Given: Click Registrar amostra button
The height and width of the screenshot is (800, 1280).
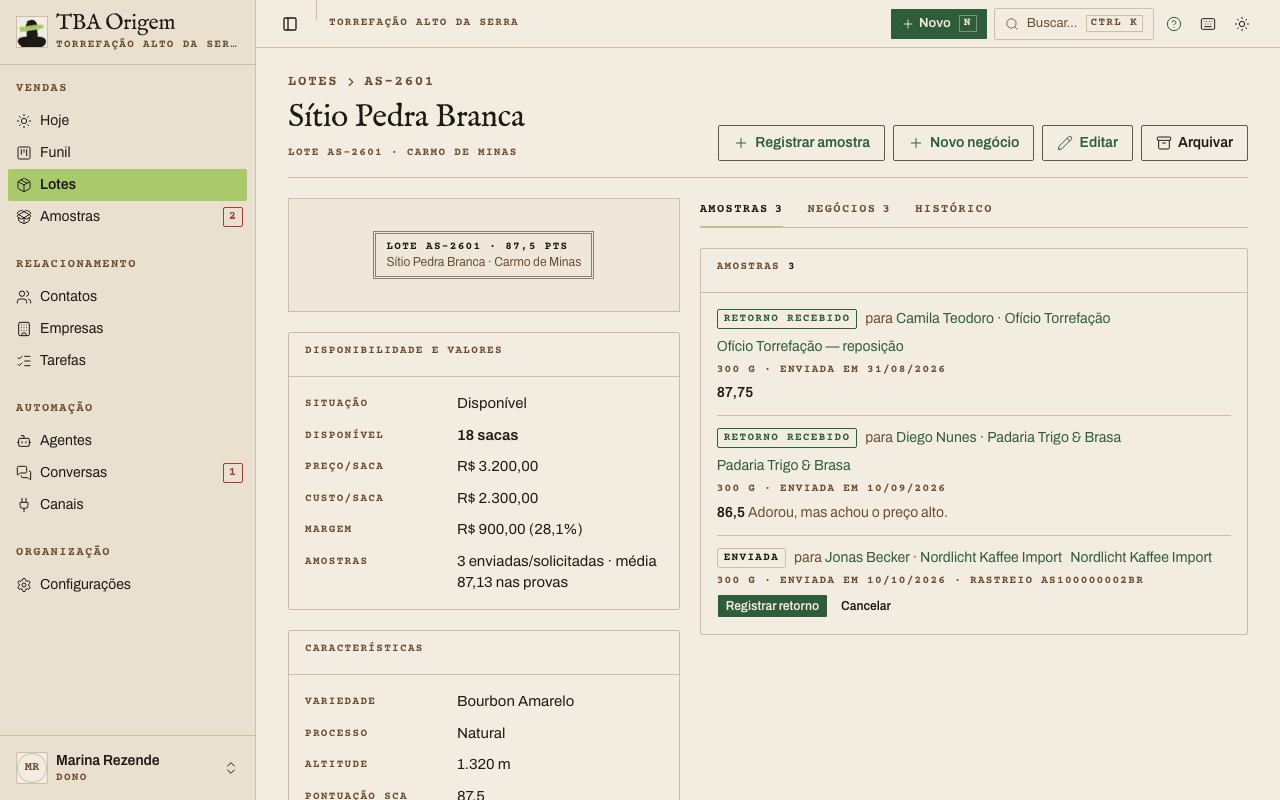Looking at the screenshot, I should coord(801,143).
